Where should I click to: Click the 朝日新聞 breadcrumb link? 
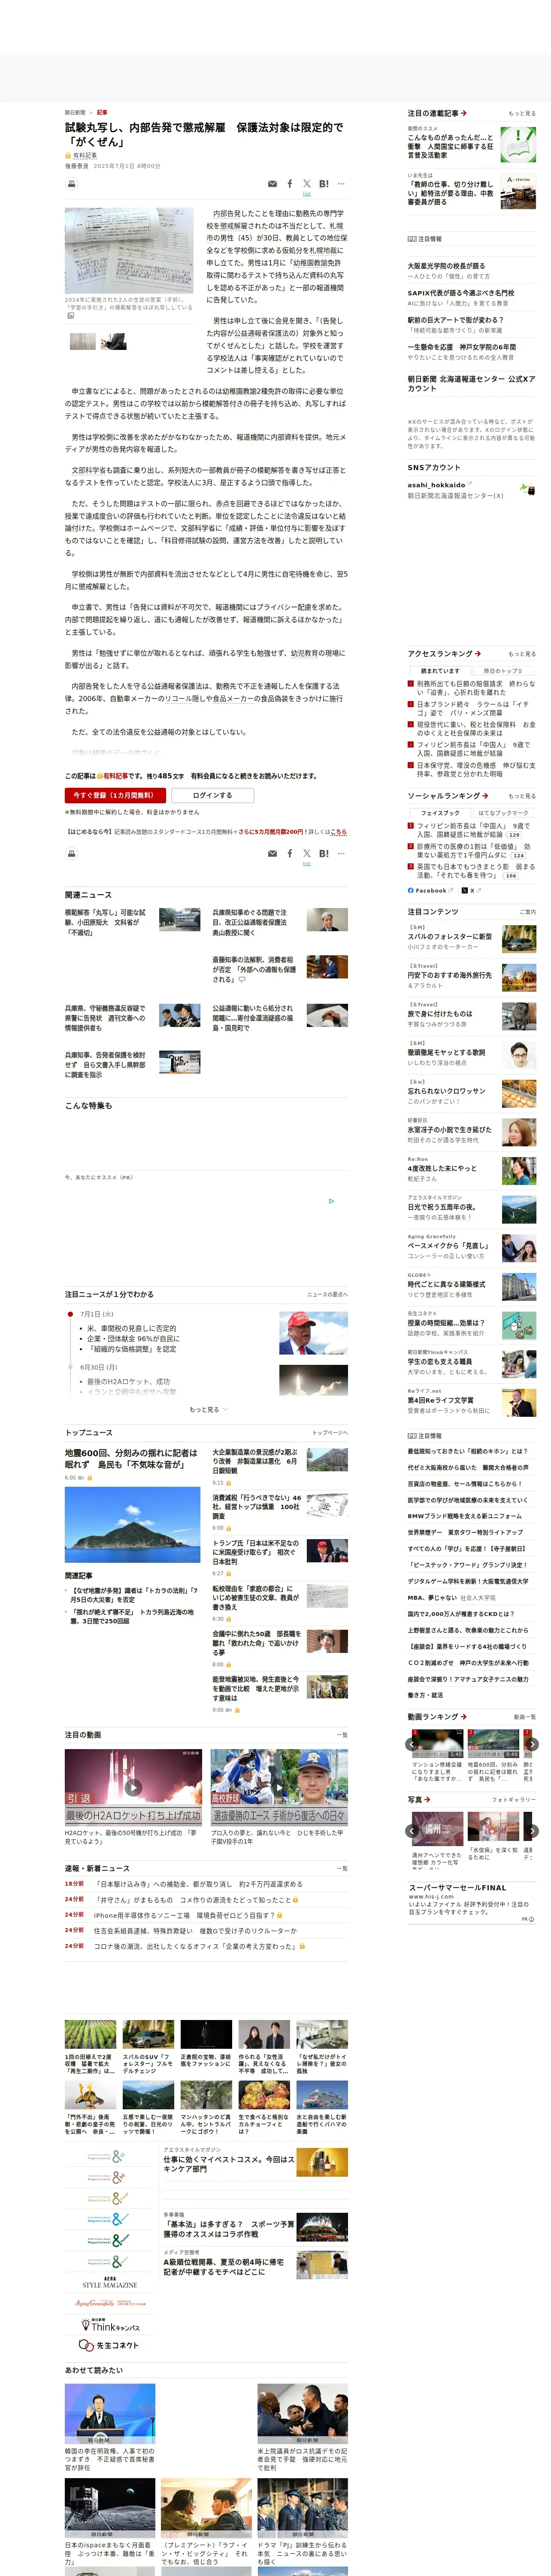click(75, 113)
